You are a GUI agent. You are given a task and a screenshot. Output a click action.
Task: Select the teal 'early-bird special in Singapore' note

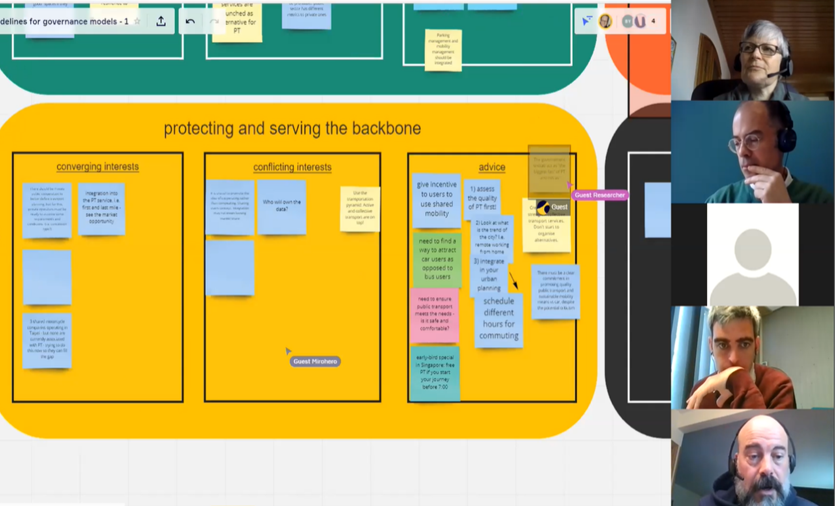tap(435, 374)
